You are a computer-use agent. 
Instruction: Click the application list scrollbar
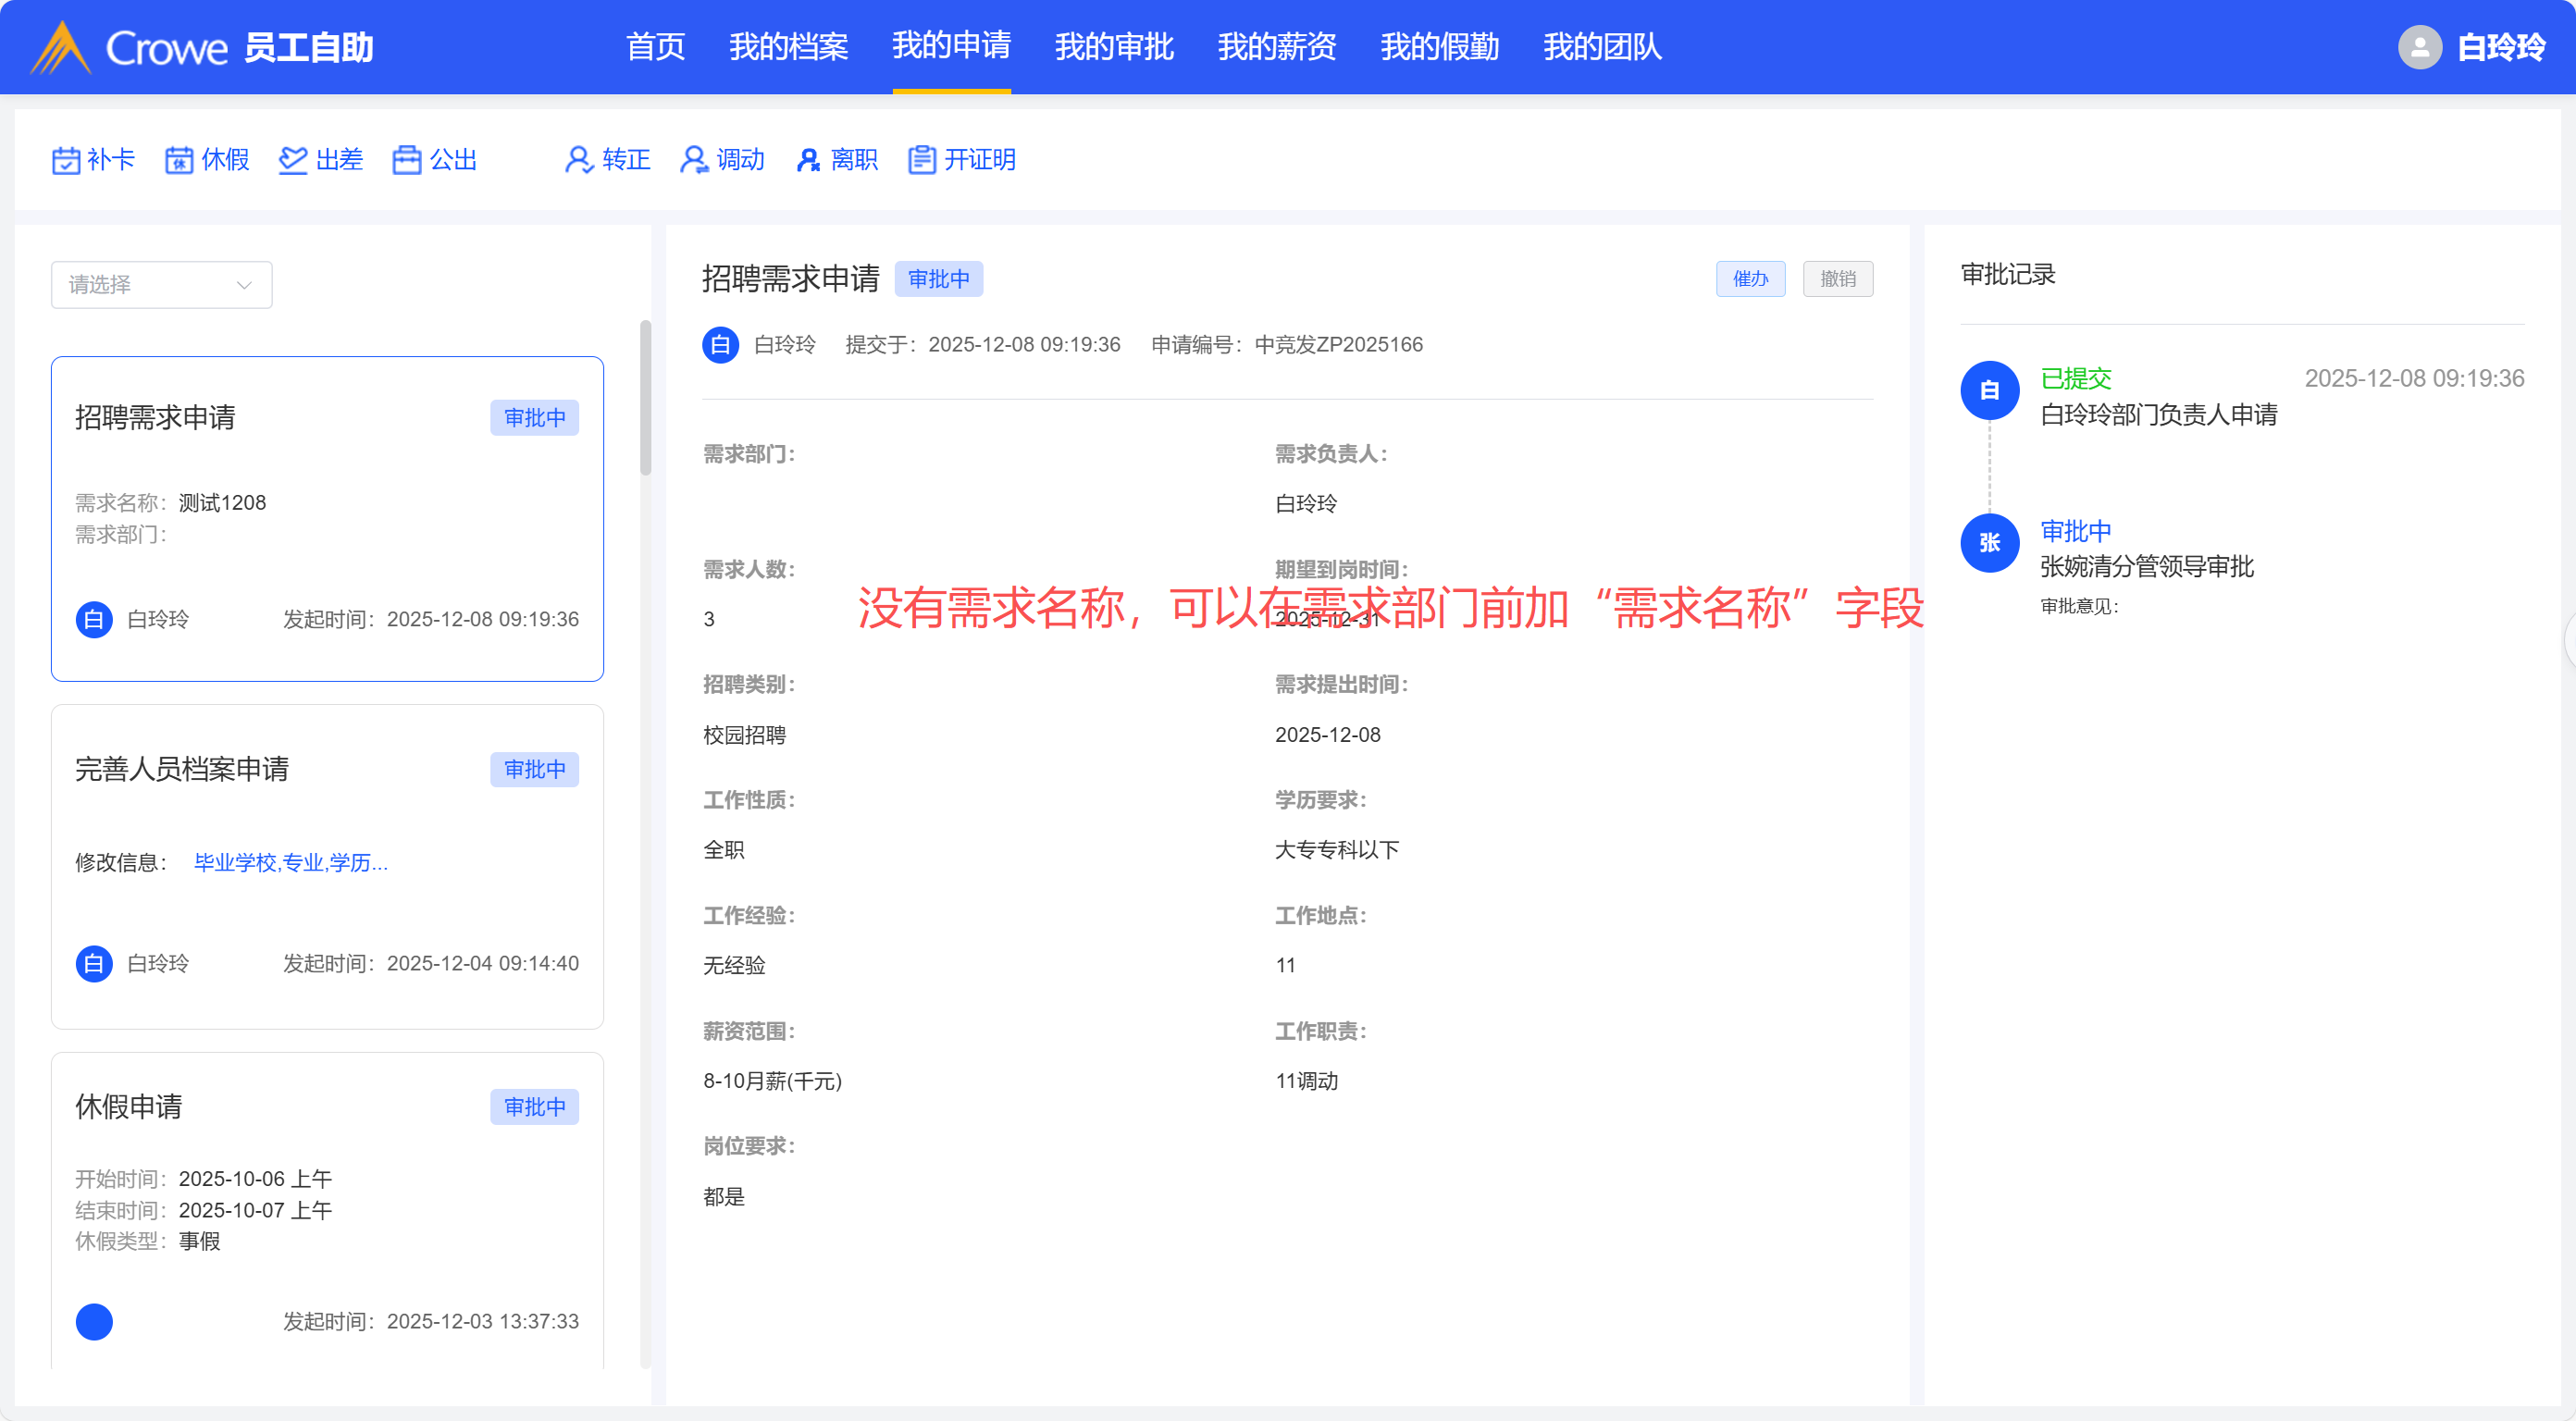pyautogui.click(x=646, y=400)
